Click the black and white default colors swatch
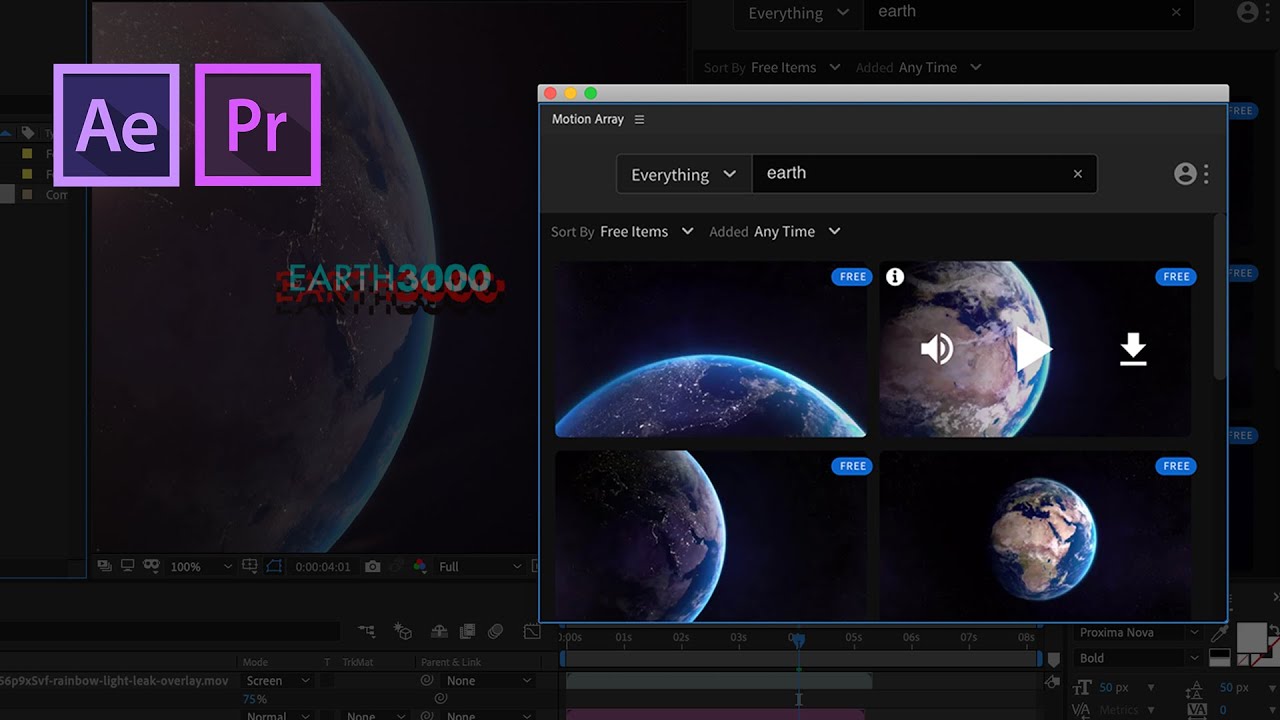The image size is (1280, 720). coord(1219,658)
